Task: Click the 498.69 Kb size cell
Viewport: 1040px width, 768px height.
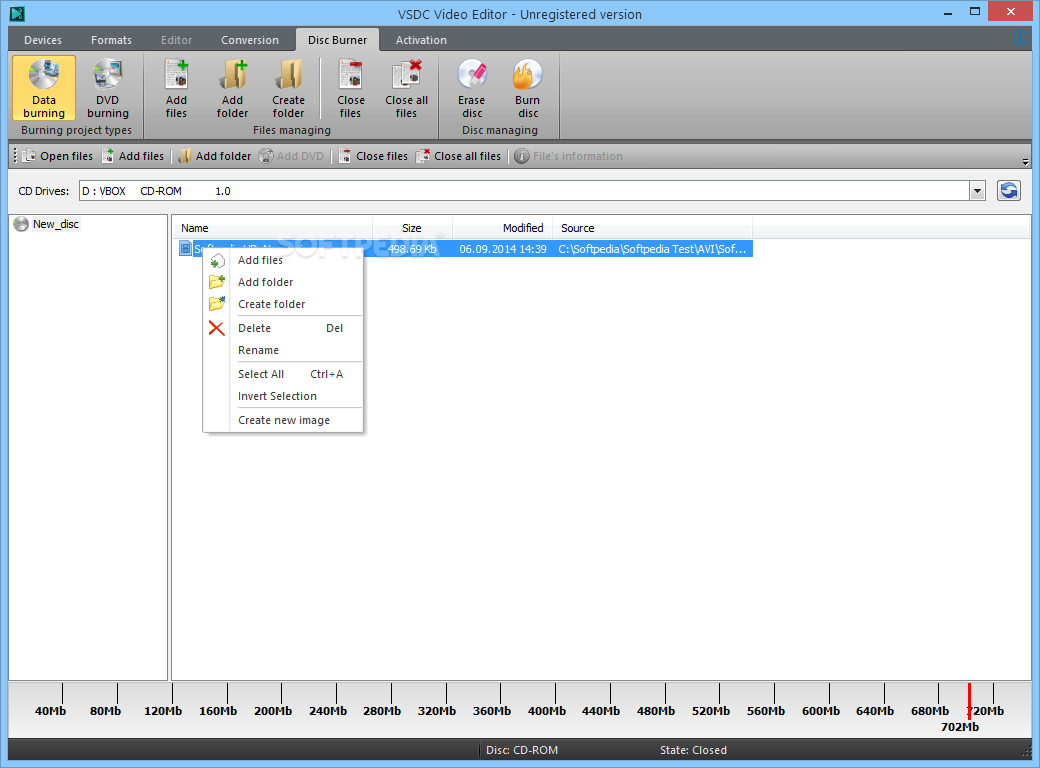Action: click(x=413, y=249)
